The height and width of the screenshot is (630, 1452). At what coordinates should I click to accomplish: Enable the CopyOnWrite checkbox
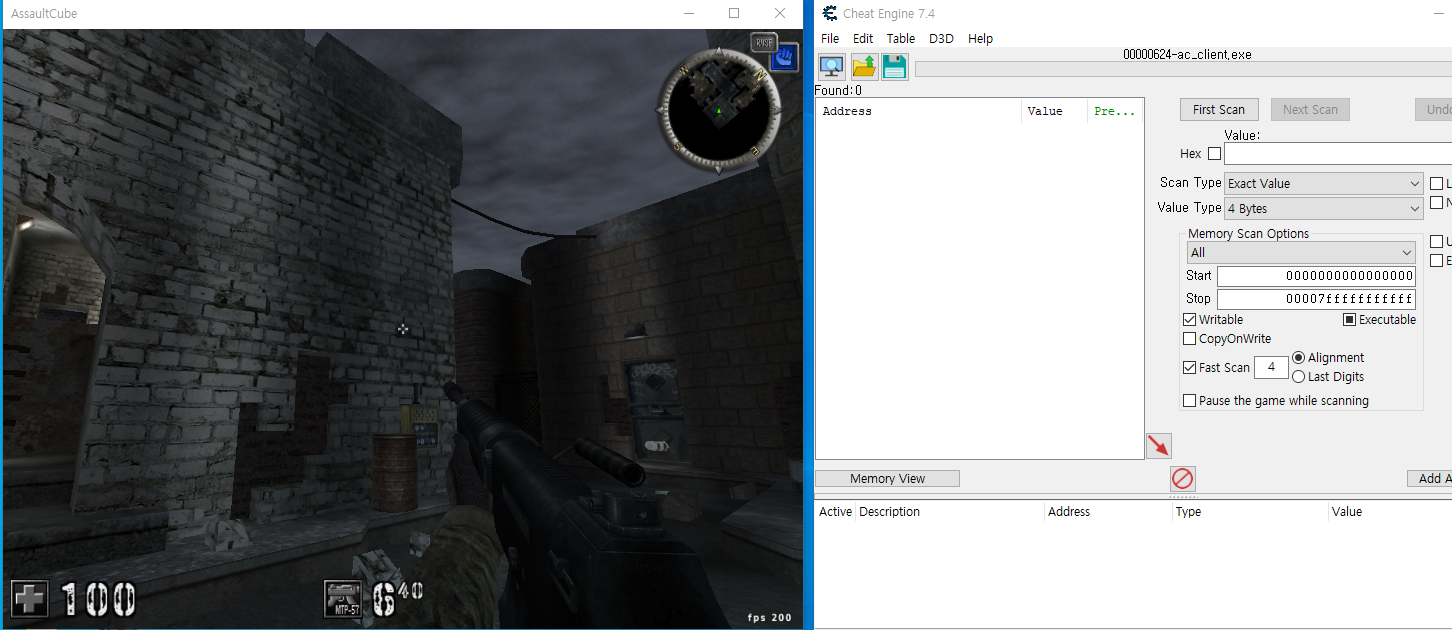tap(1190, 339)
